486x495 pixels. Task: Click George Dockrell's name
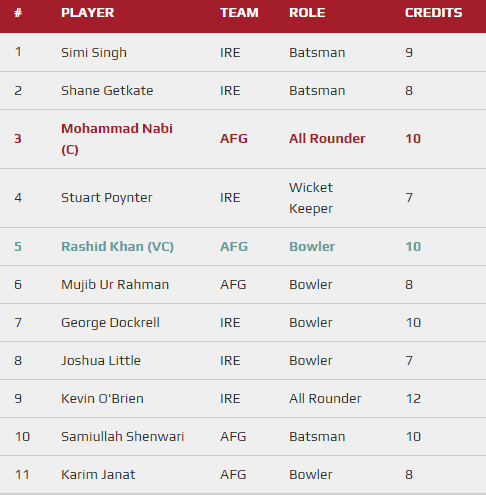tap(110, 323)
